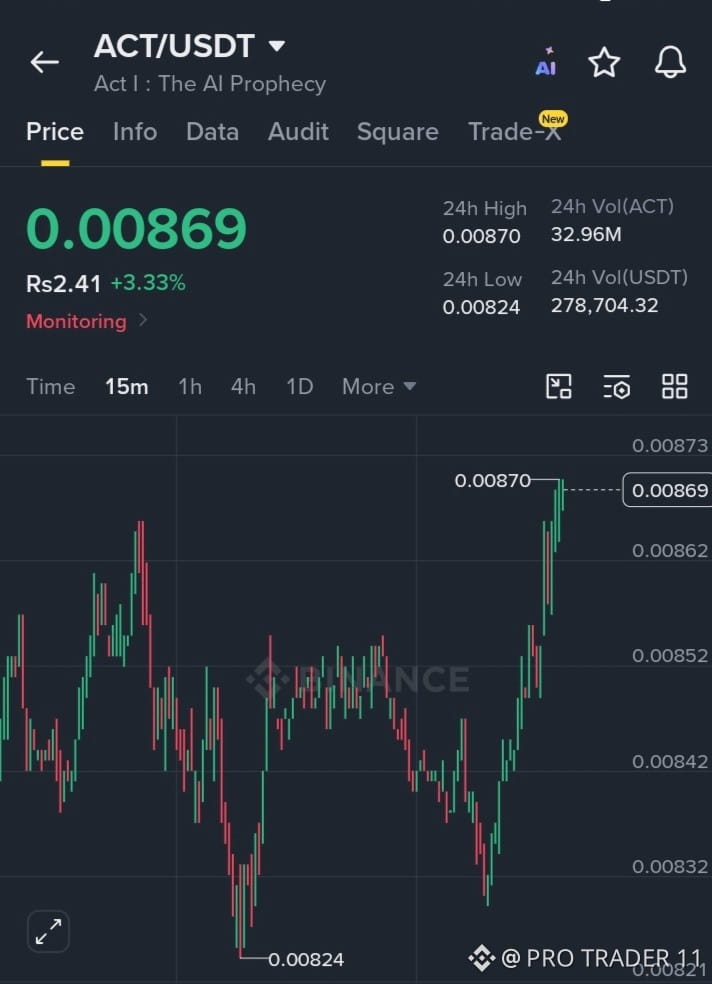Click the 'Act I : The AI Prophecy' subtitle
The width and height of the screenshot is (712, 984).
210,84
